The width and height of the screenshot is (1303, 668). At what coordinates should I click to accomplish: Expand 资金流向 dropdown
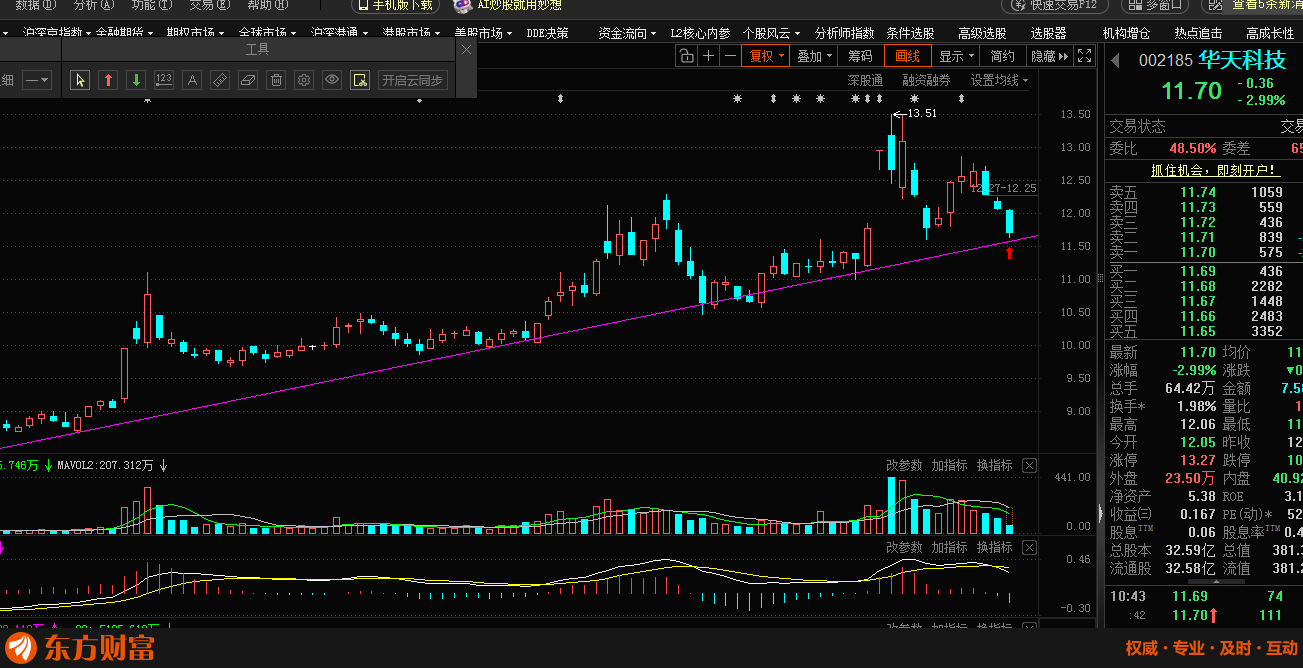(629, 33)
